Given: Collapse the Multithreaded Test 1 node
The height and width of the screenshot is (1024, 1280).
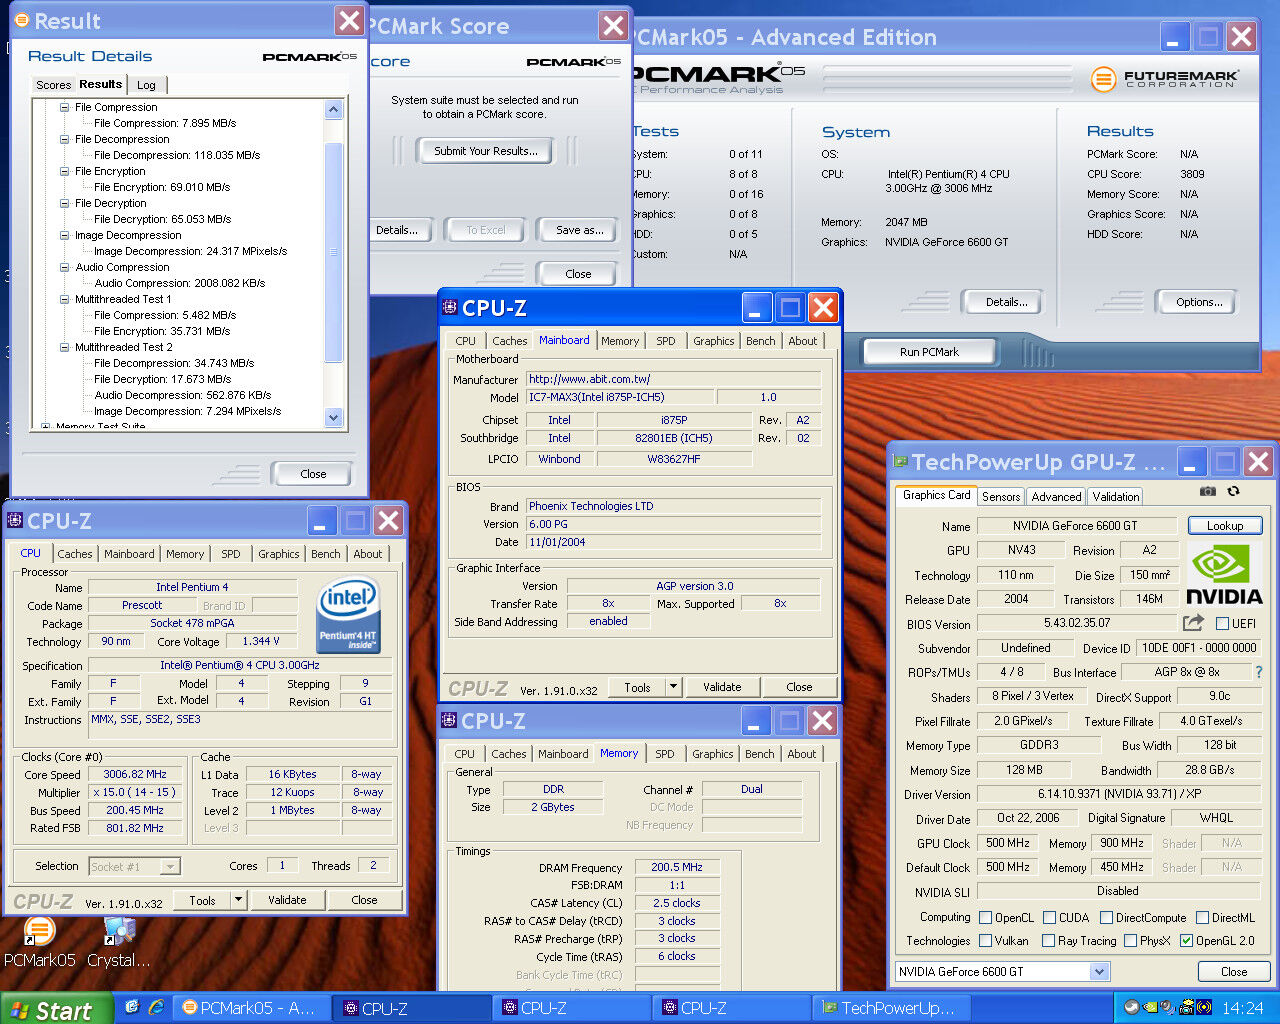Looking at the screenshot, I should pyautogui.click(x=64, y=299).
